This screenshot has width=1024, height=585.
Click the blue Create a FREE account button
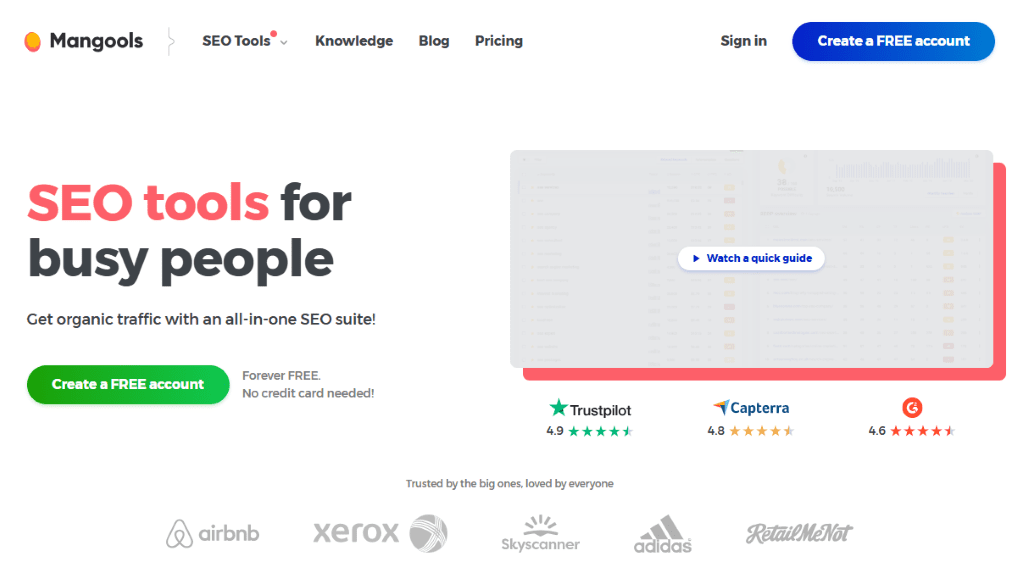(x=893, y=41)
